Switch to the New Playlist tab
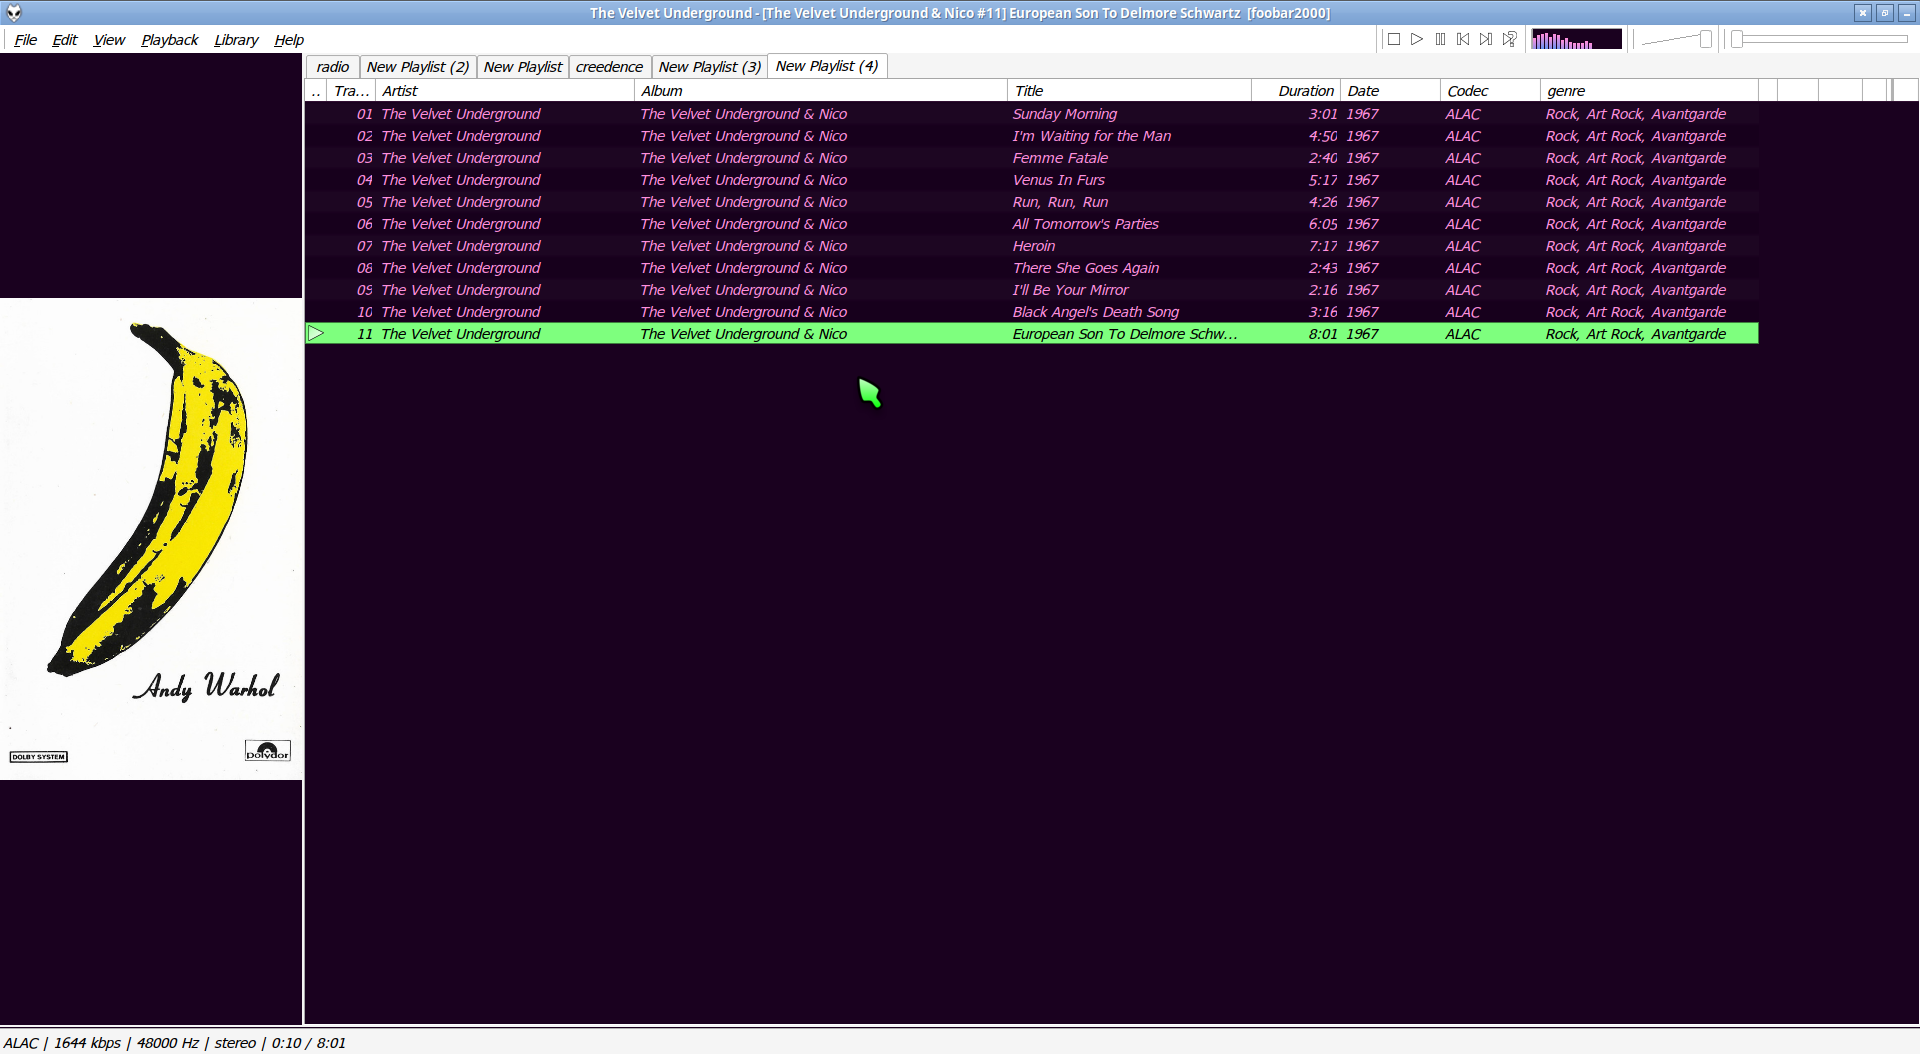Screen dimensions: 1920x1054 coord(523,67)
